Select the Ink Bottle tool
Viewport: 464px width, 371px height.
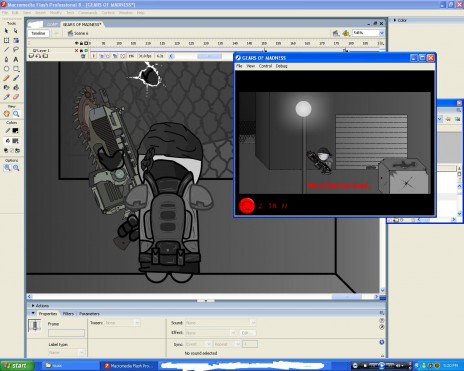6,87
